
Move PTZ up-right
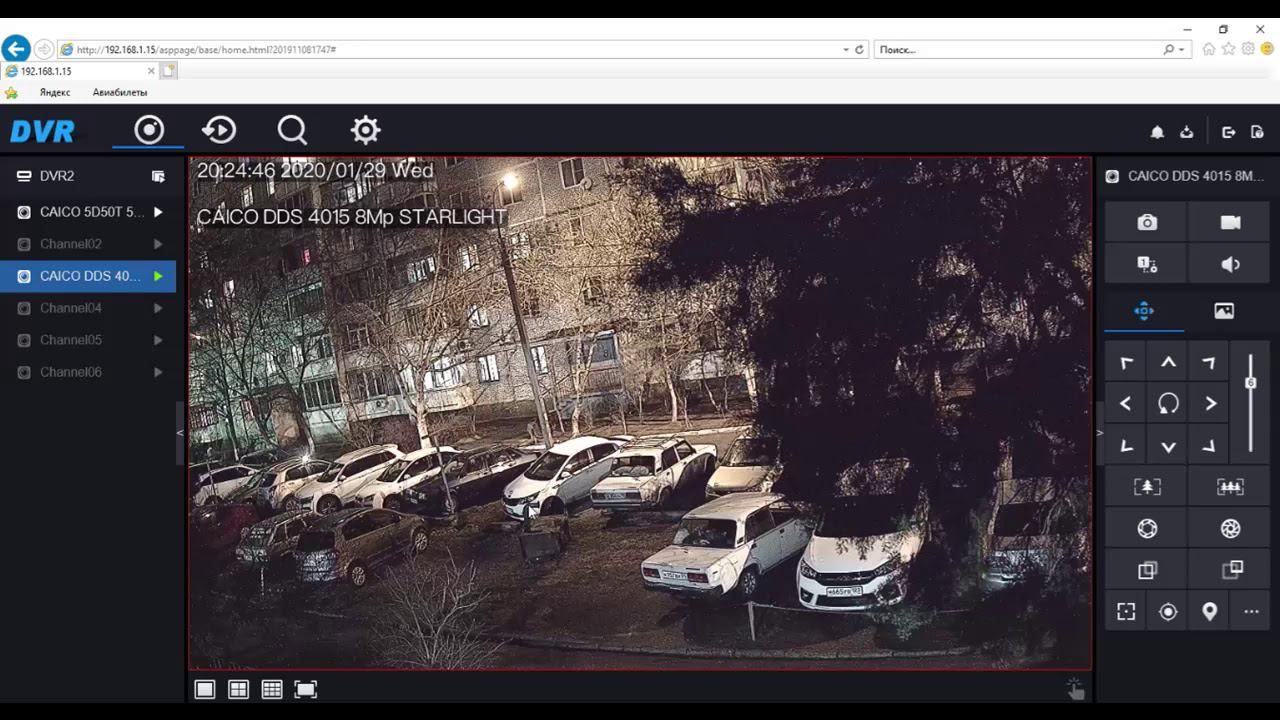pos(1210,363)
